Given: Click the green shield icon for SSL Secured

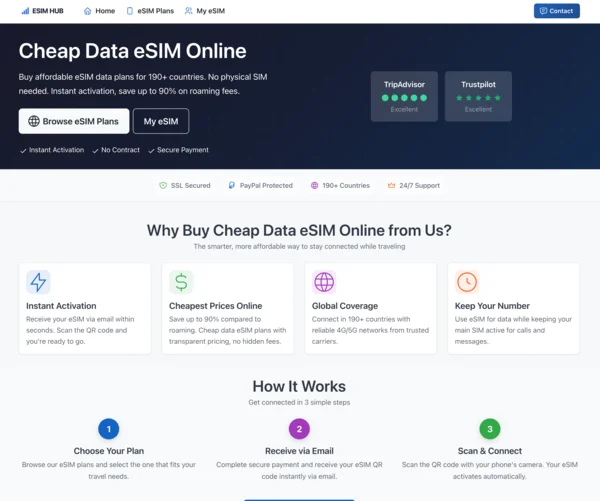Looking at the screenshot, I should click(163, 186).
